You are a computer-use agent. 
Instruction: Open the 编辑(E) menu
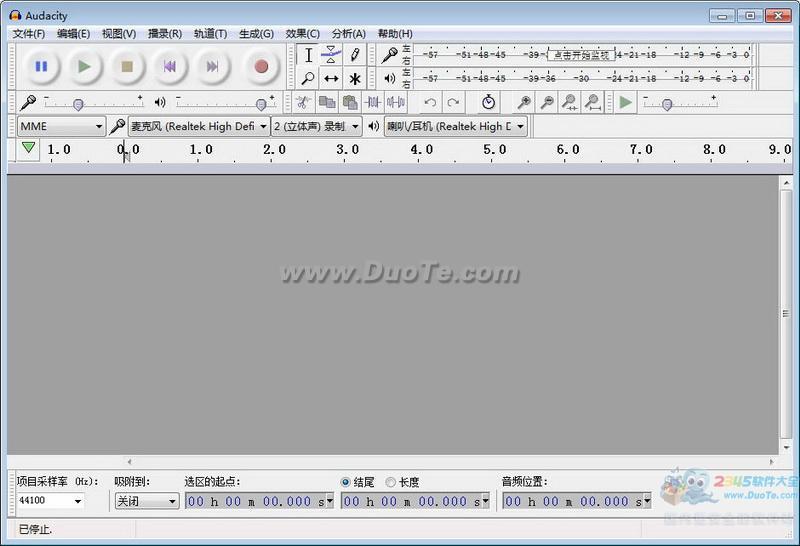(x=73, y=34)
